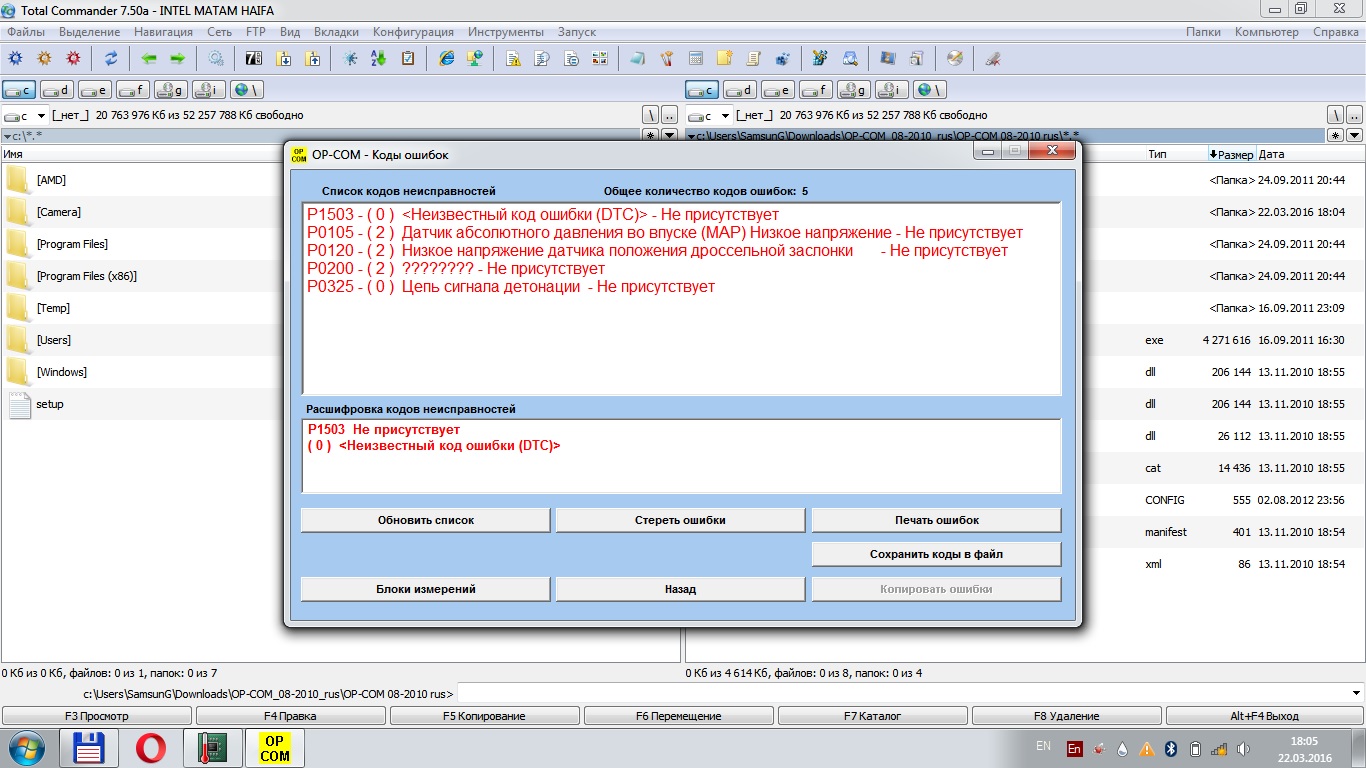The image size is (1366, 768).
Task: Open the Конфигурация menu
Action: pos(413,32)
